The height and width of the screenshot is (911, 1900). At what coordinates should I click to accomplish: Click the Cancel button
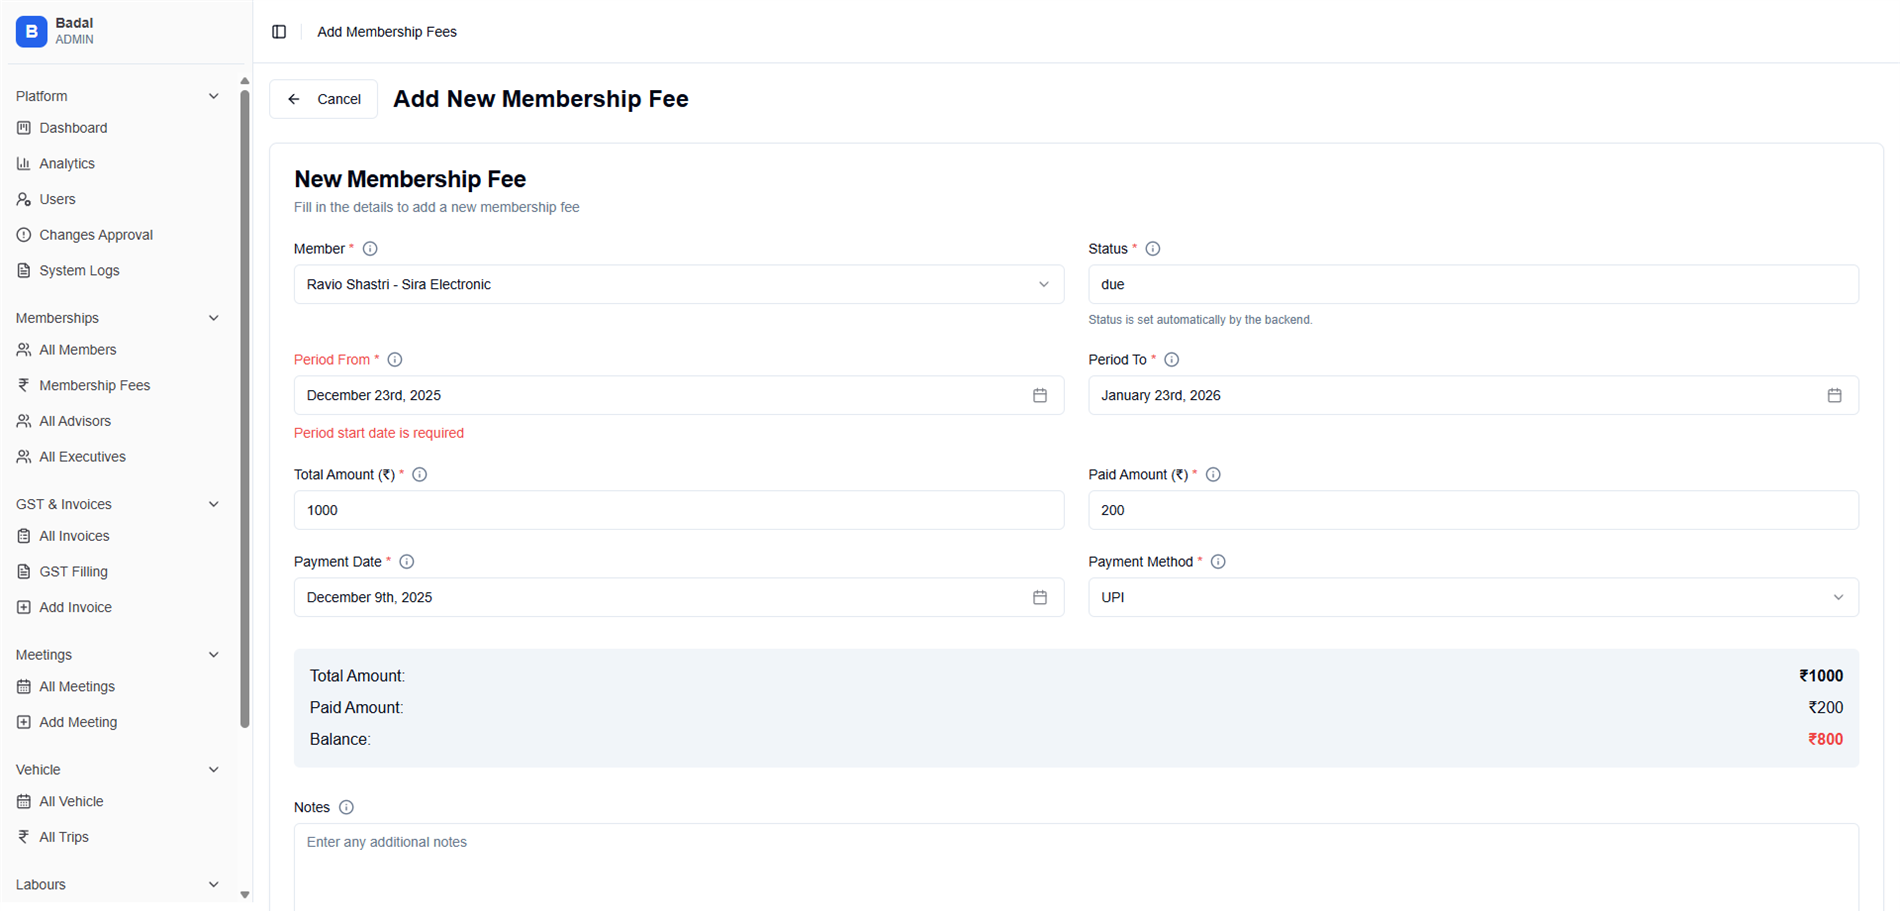324,99
